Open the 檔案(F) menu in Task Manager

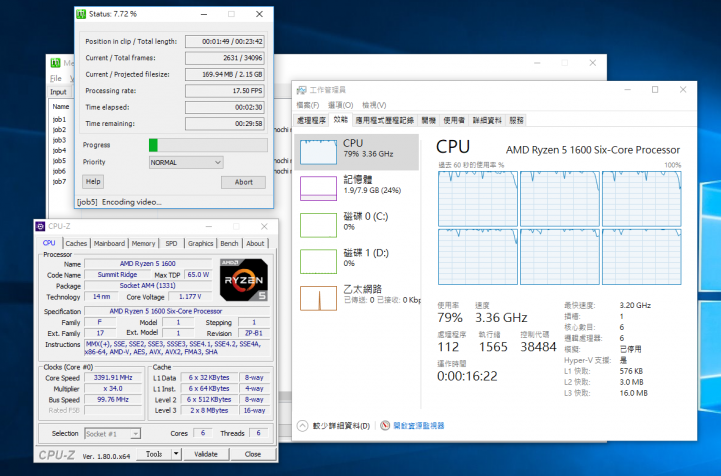(x=308, y=105)
